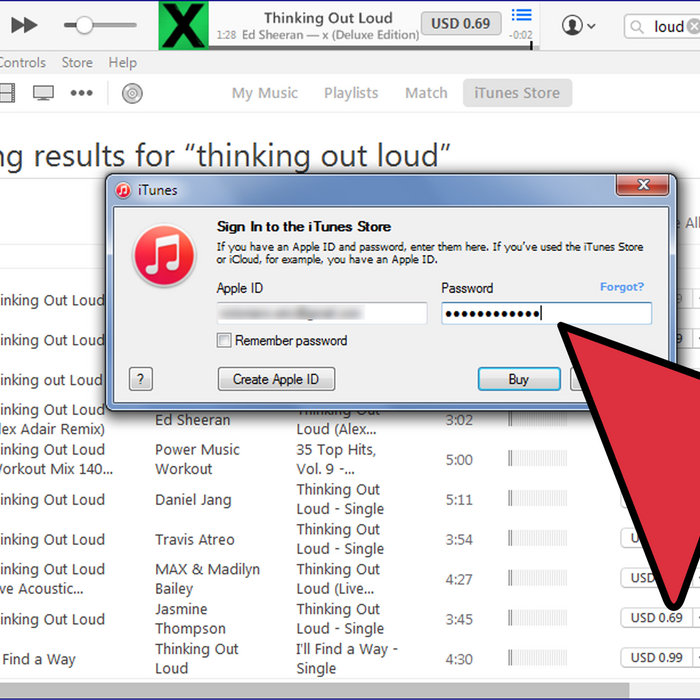This screenshot has width=700, height=700.
Task: Close the iTunes sign-in dialog
Action: 642,184
